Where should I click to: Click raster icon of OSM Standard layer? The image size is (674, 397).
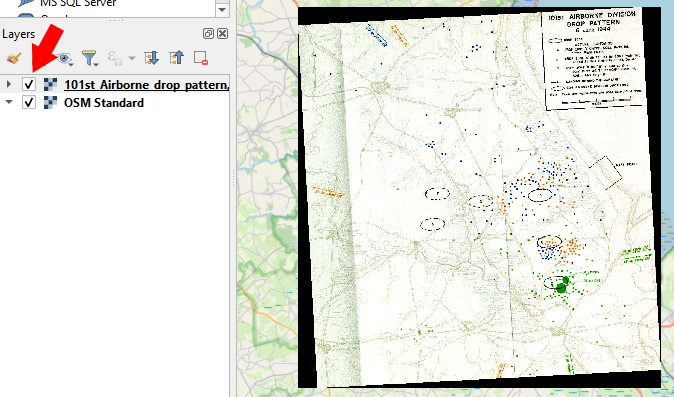point(50,102)
